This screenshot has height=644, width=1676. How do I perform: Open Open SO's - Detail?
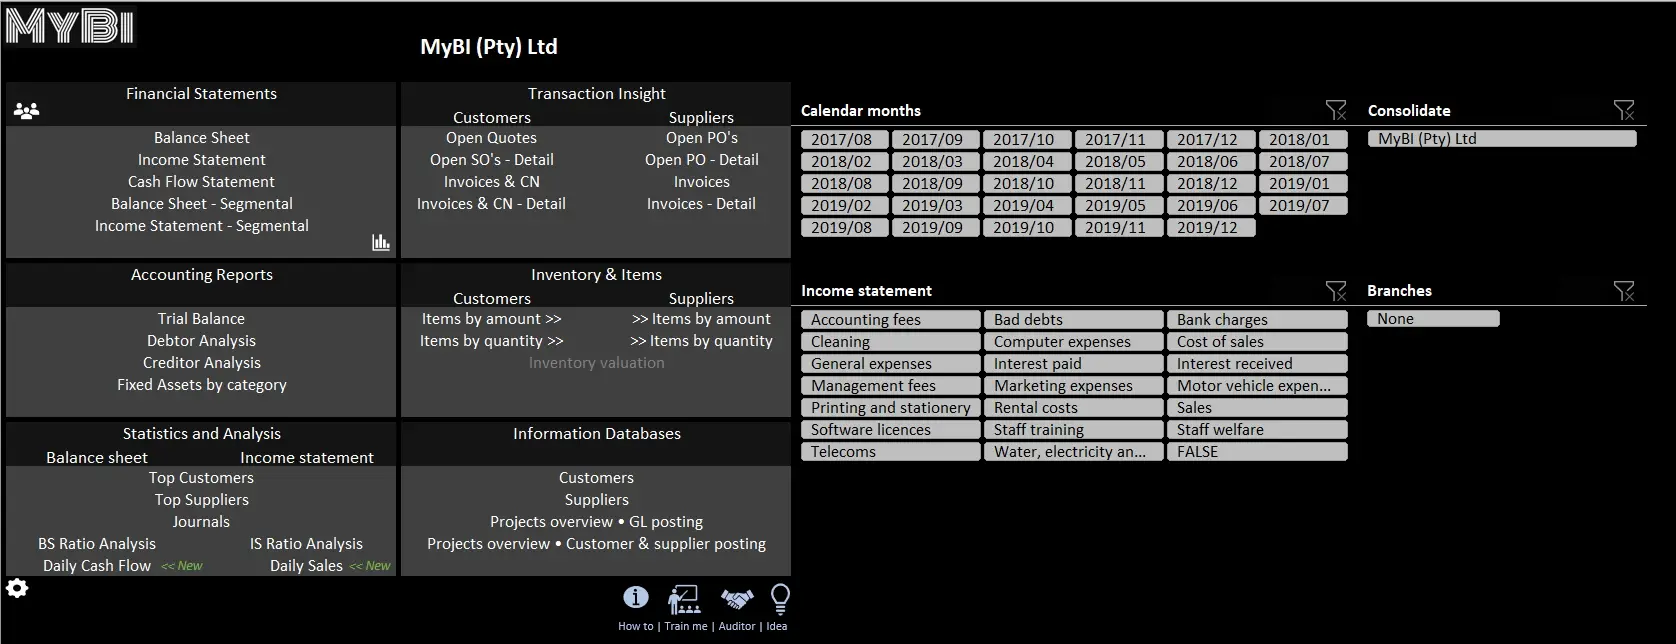492,160
